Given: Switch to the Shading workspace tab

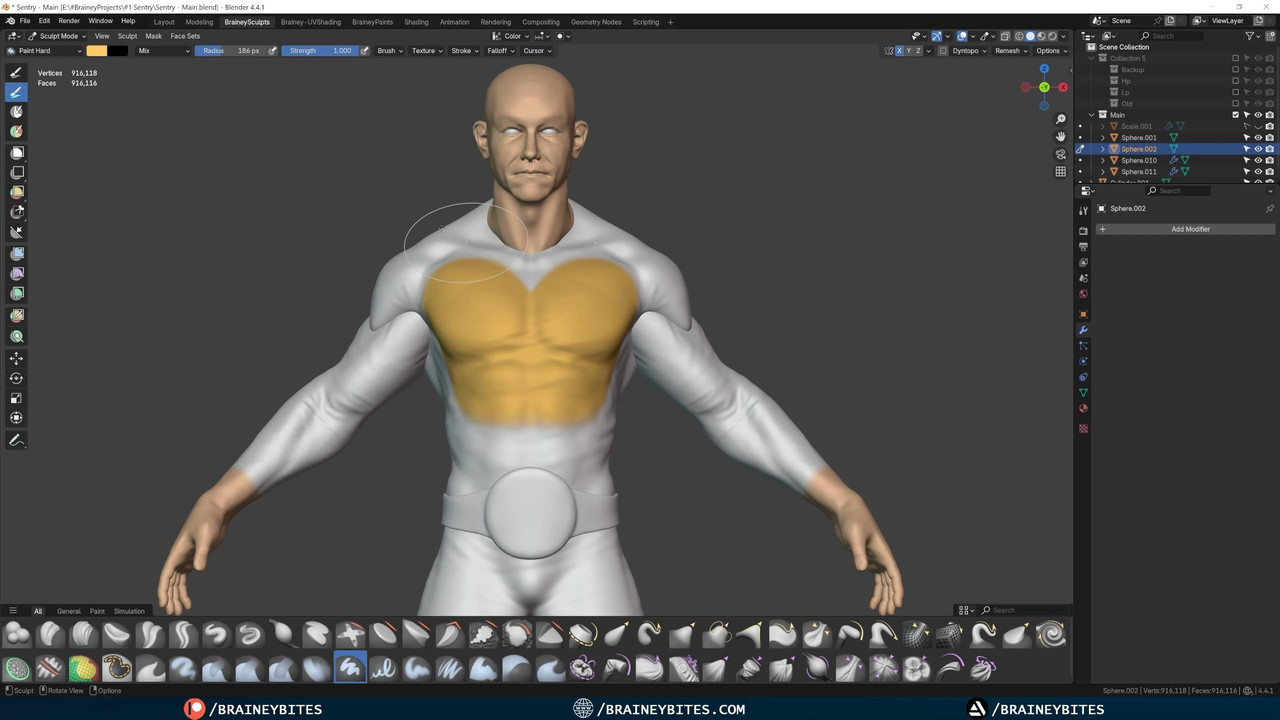Looking at the screenshot, I should (x=416, y=21).
